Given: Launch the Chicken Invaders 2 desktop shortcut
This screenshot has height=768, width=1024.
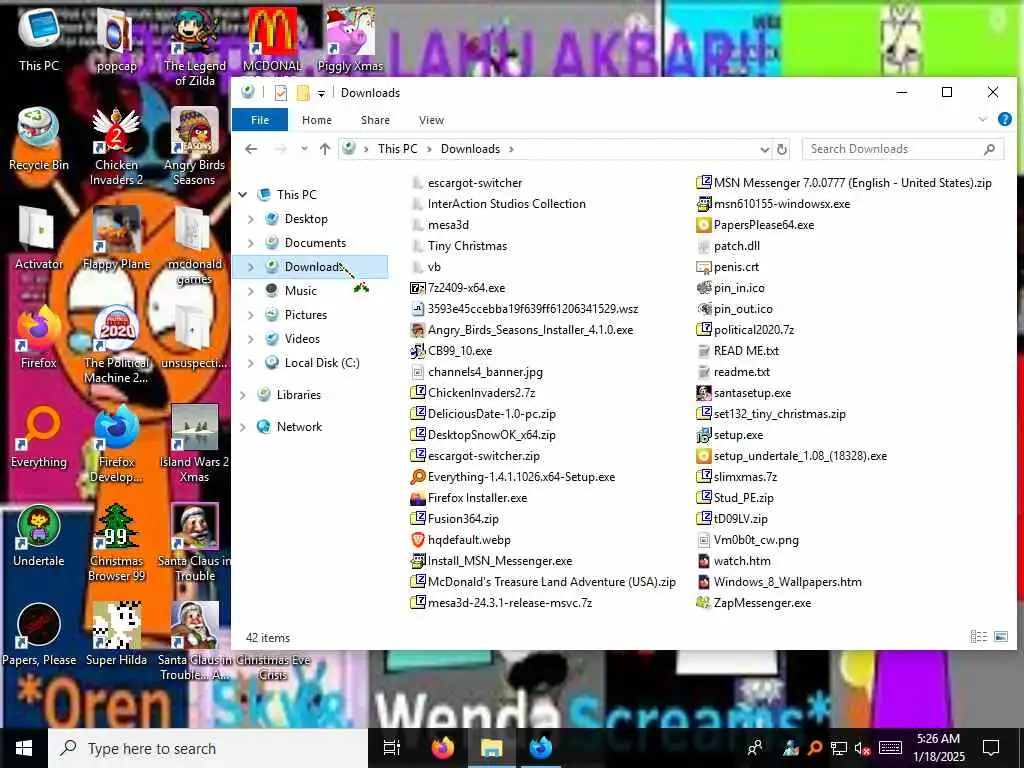Looking at the screenshot, I should coord(116,146).
